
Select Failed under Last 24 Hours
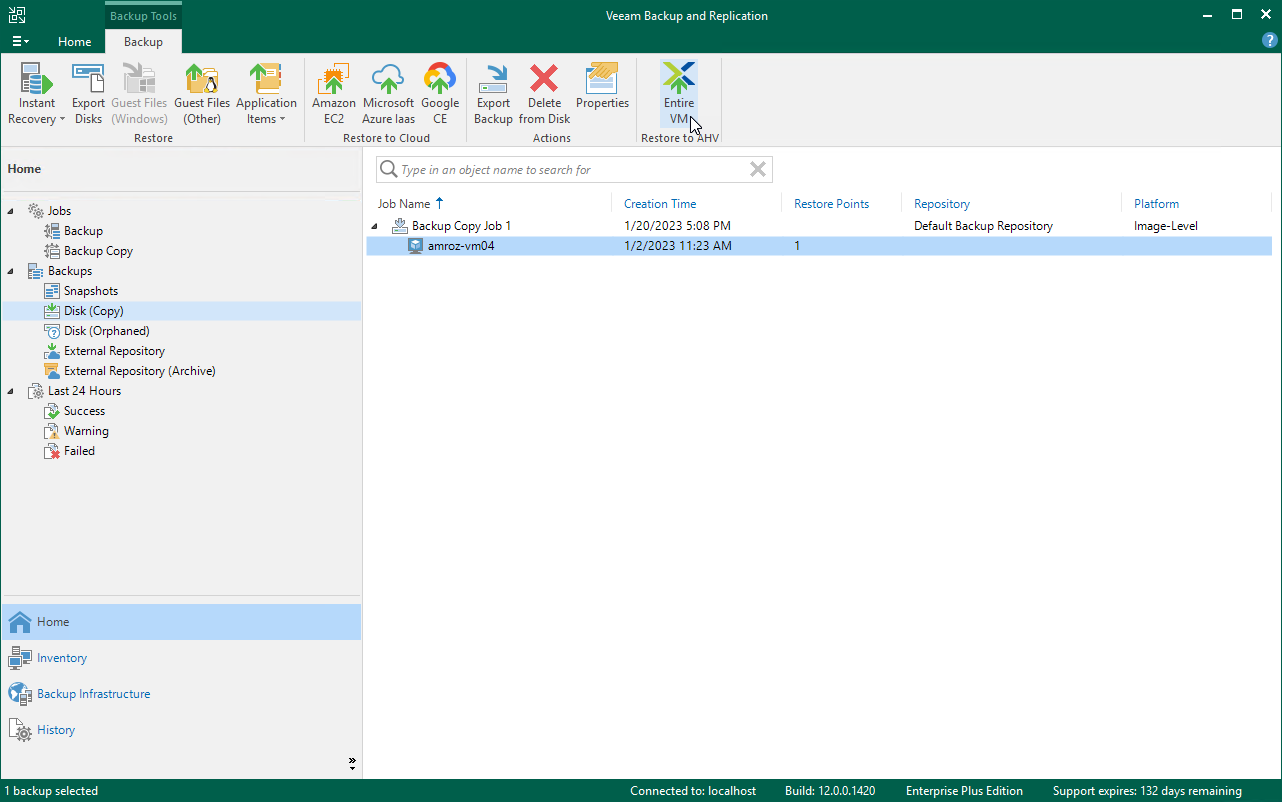point(79,451)
